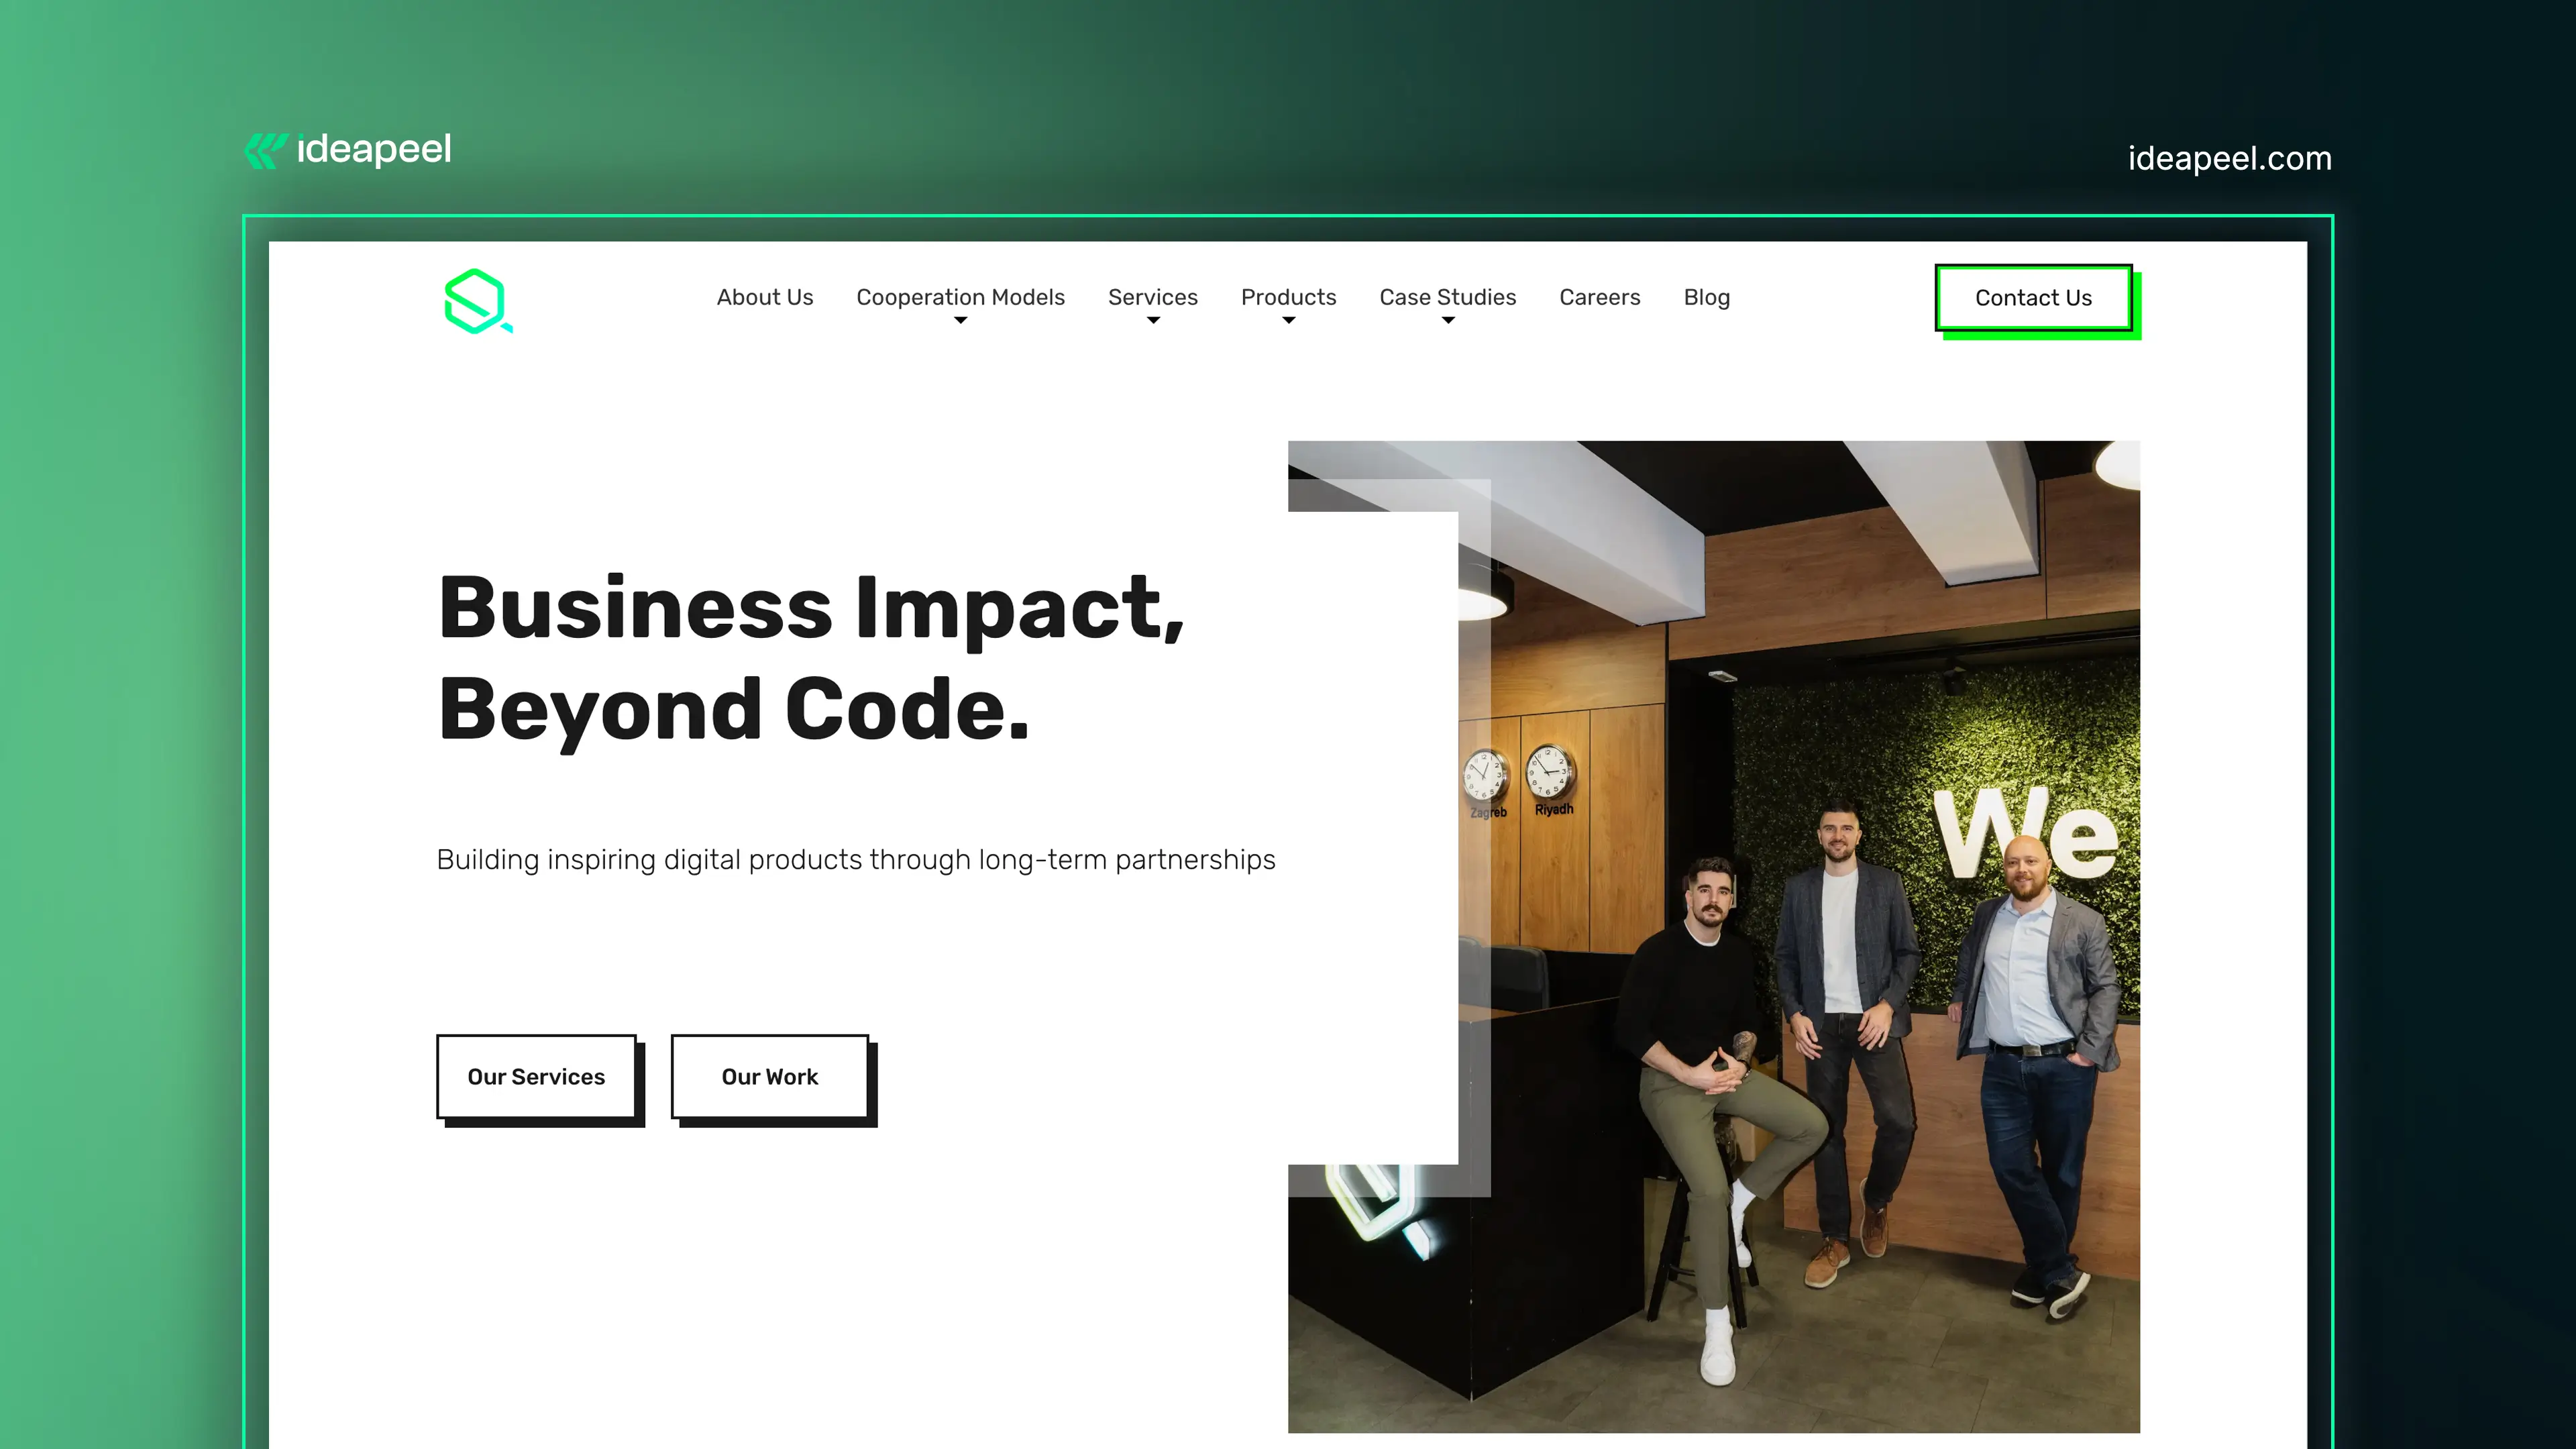The width and height of the screenshot is (2576, 1449).
Task: Expand the arrow under Cooperation Models
Action: [x=960, y=320]
